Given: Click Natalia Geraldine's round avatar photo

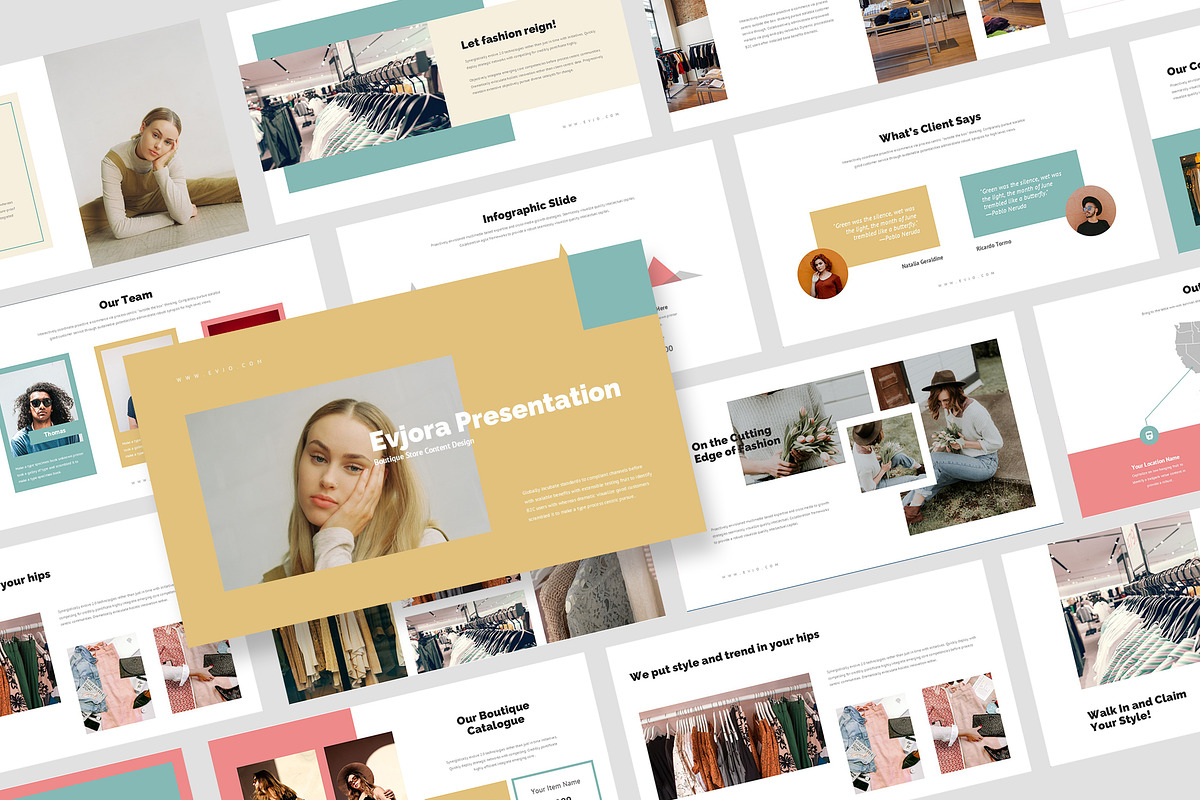Looking at the screenshot, I should [x=822, y=274].
